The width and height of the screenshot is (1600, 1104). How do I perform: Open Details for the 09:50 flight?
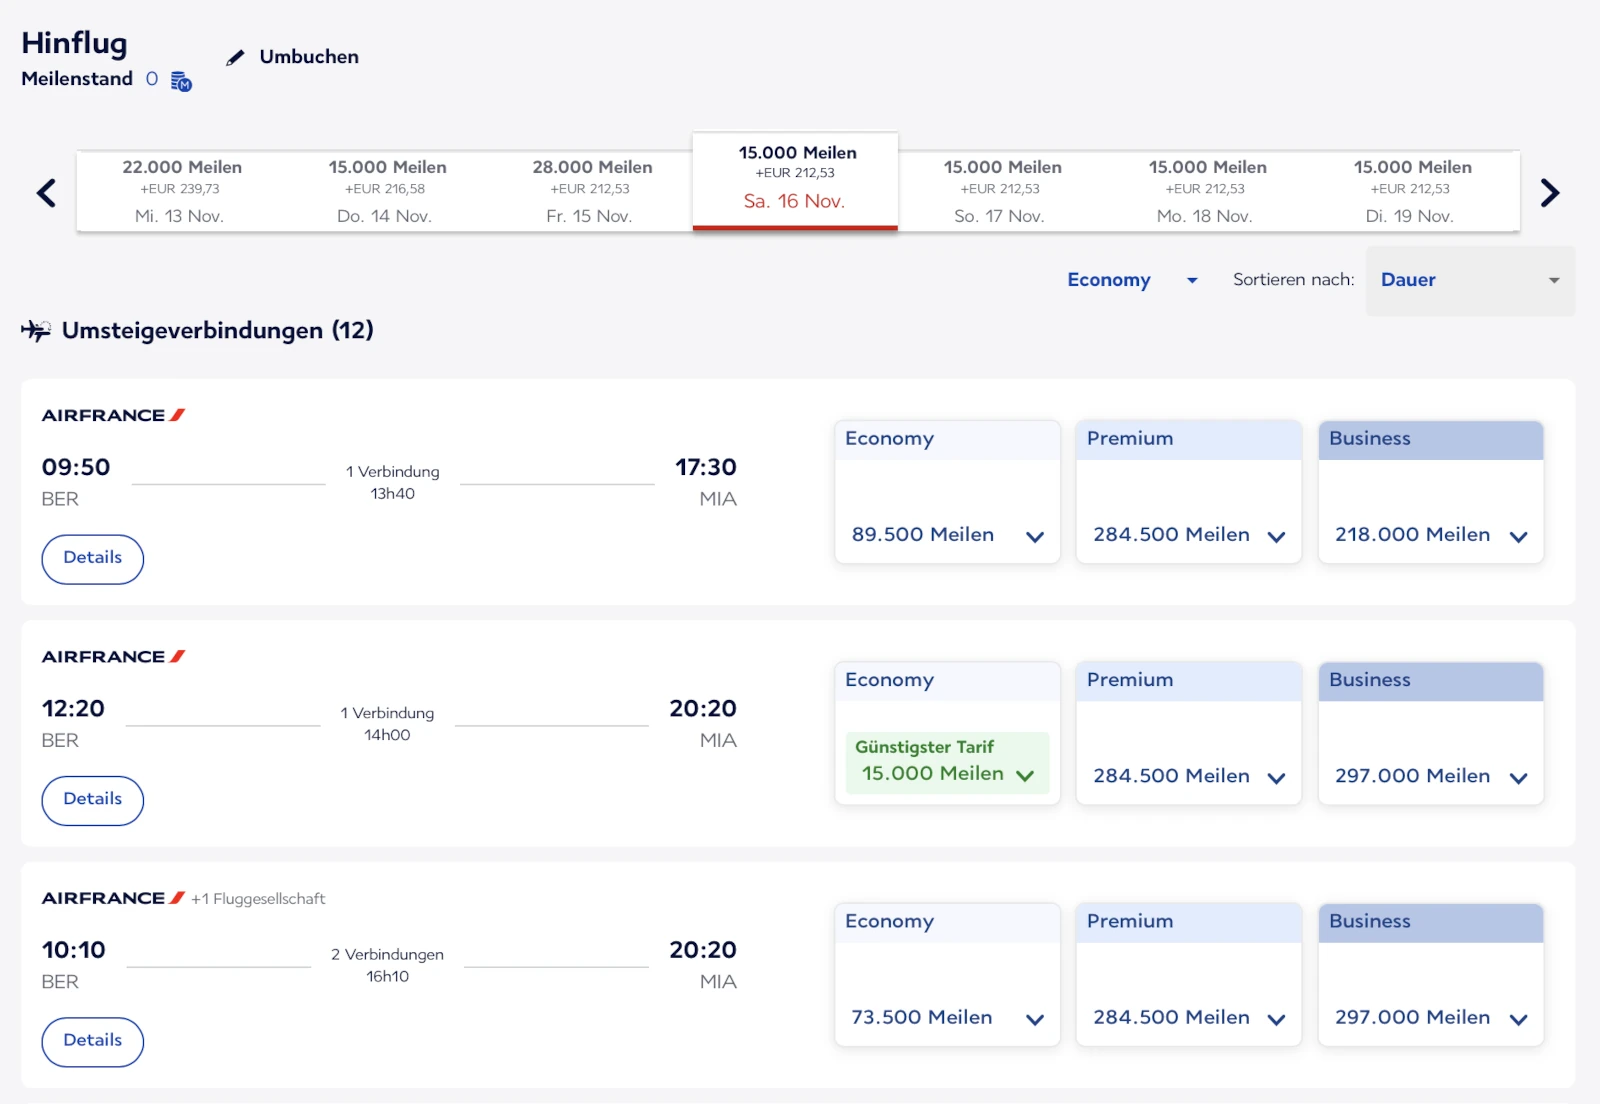(93, 559)
